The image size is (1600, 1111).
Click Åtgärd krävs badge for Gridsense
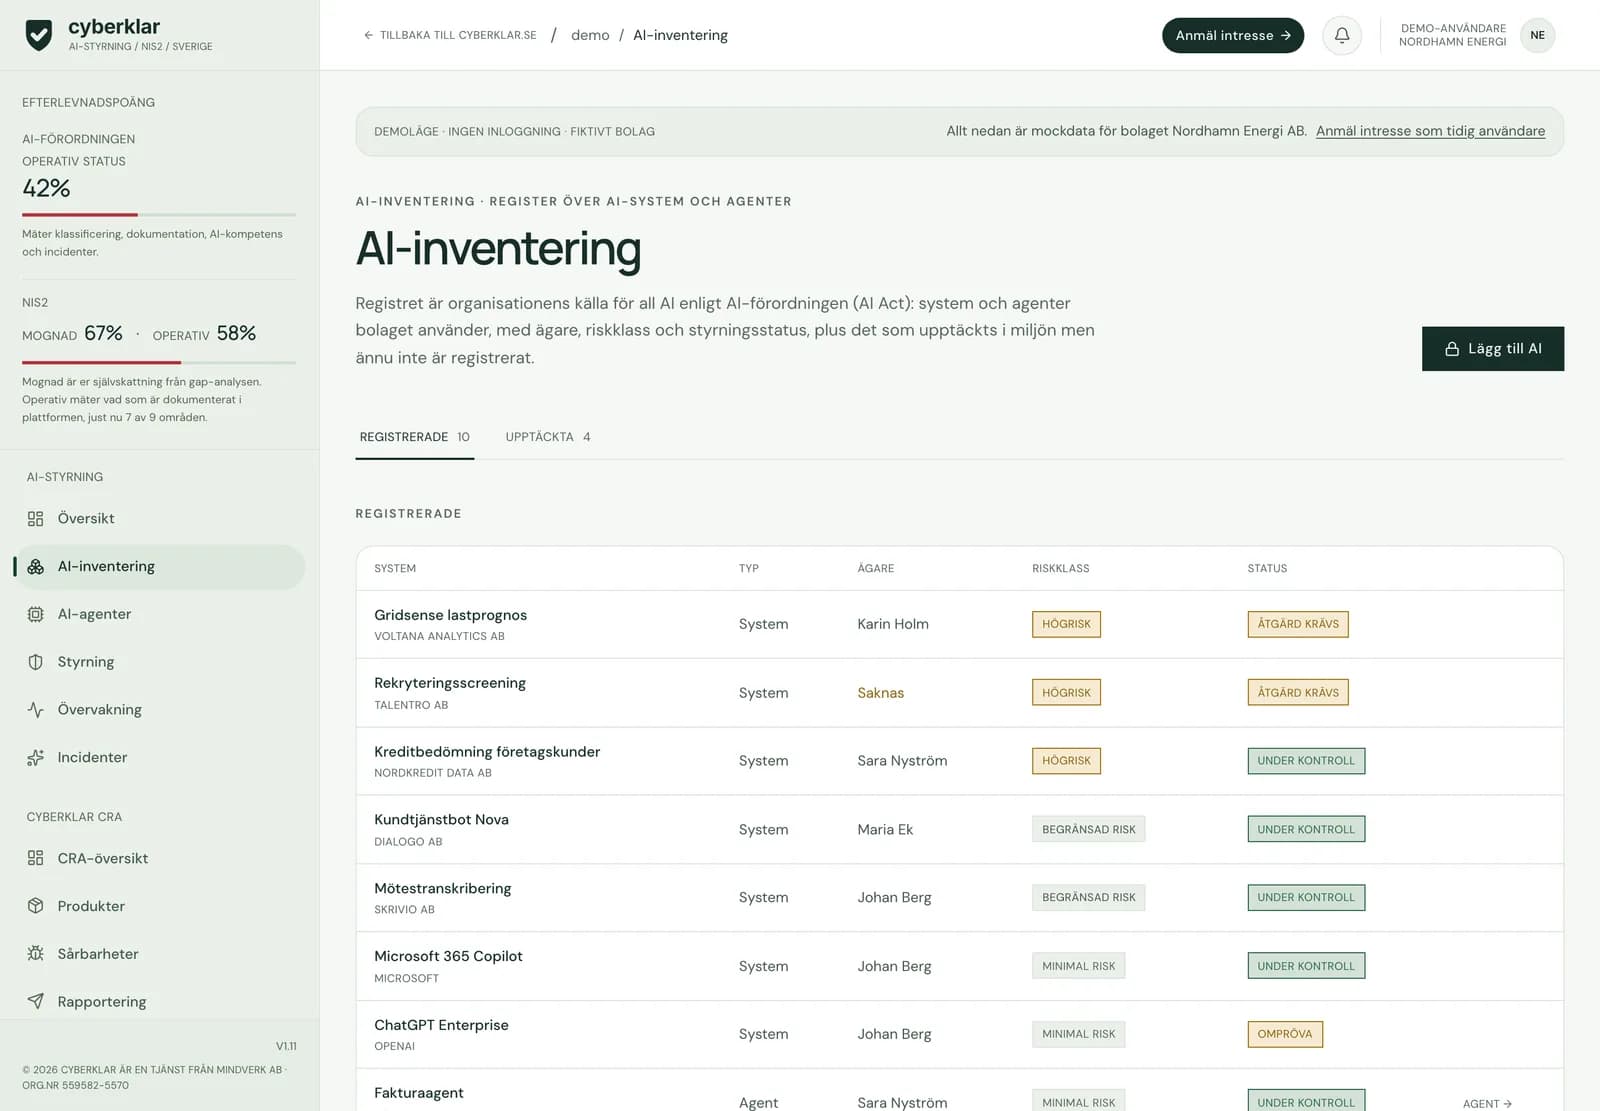point(1298,624)
